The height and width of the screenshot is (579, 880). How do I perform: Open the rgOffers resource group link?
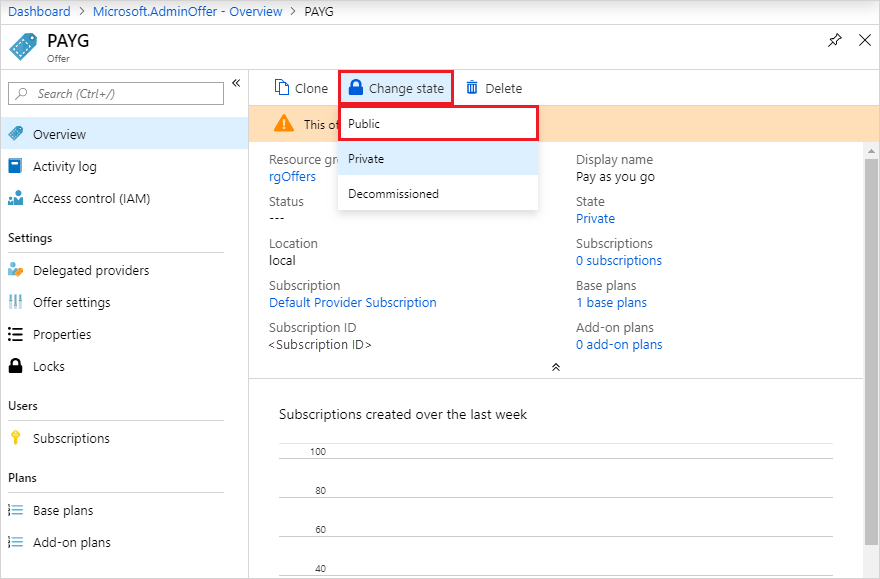pyautogui.click(x=293, y=176)
